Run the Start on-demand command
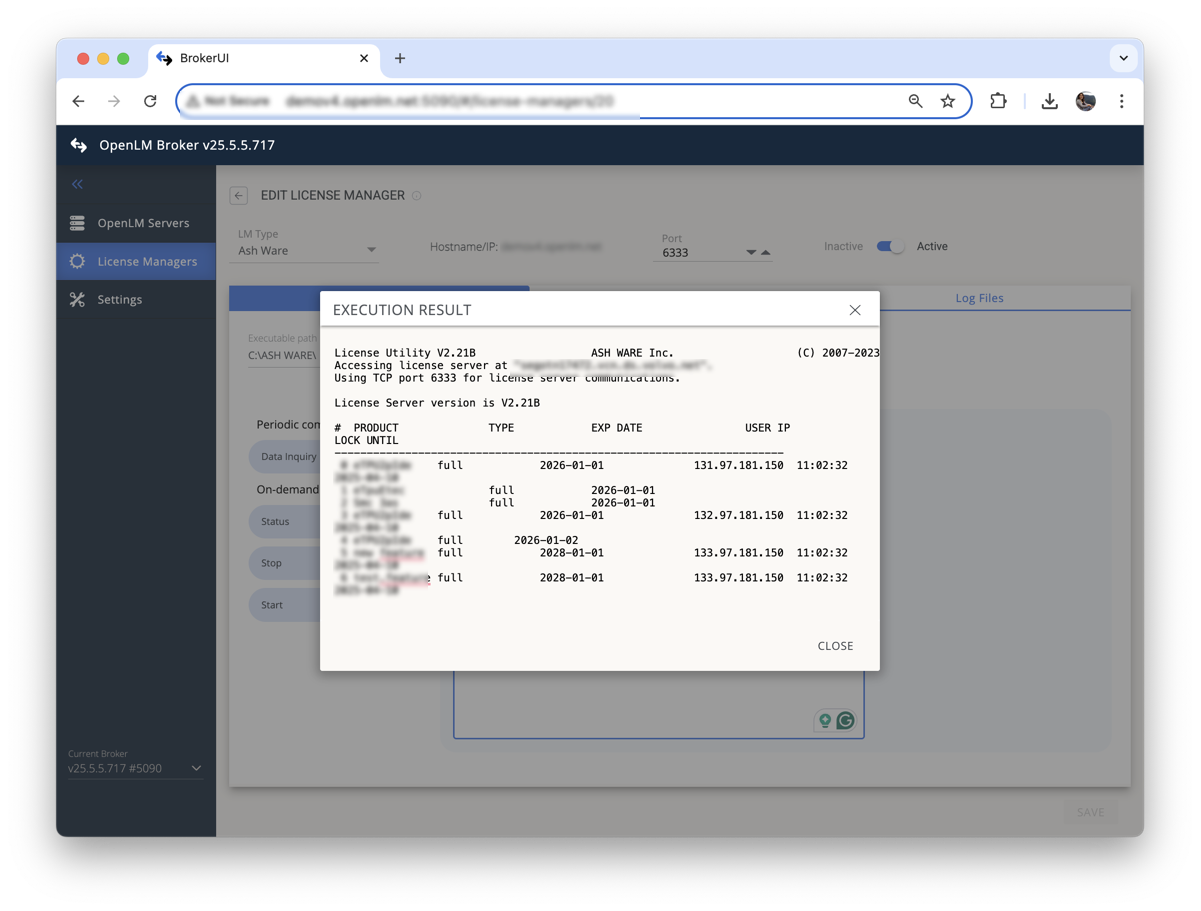 [271, 604]
